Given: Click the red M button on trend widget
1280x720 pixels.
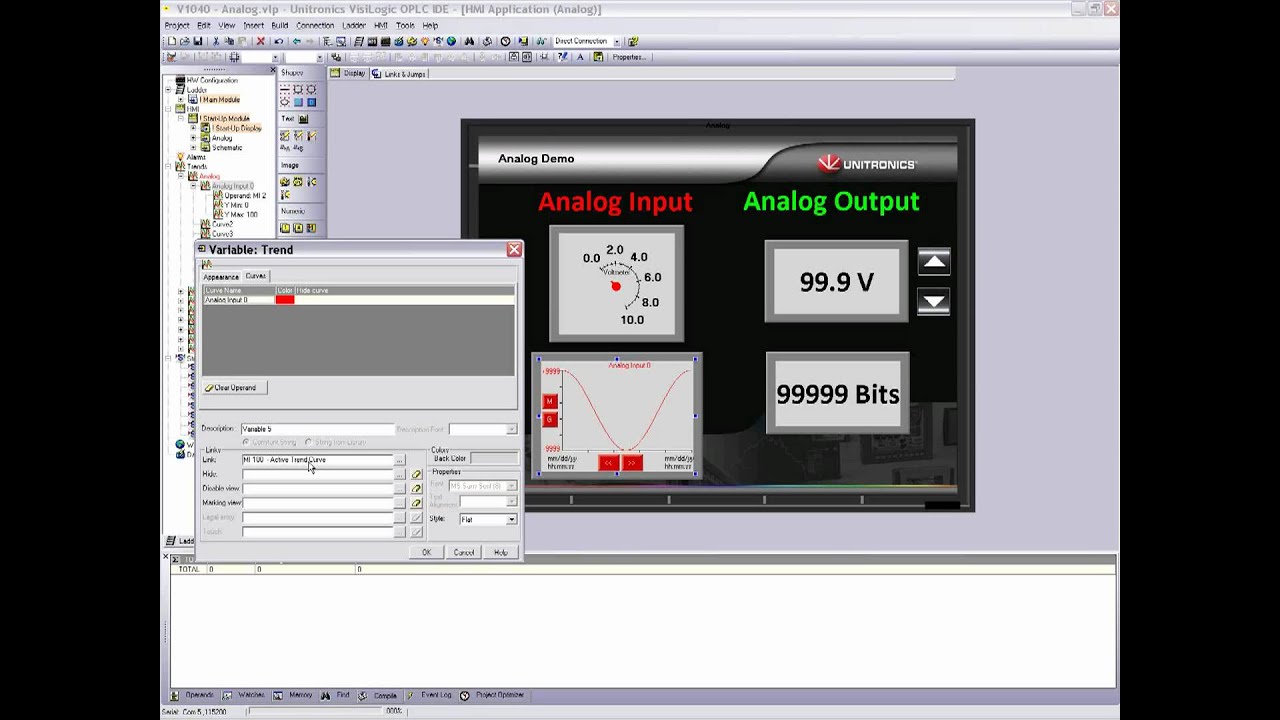Looking at the screenshot, I should coord(549,402).
